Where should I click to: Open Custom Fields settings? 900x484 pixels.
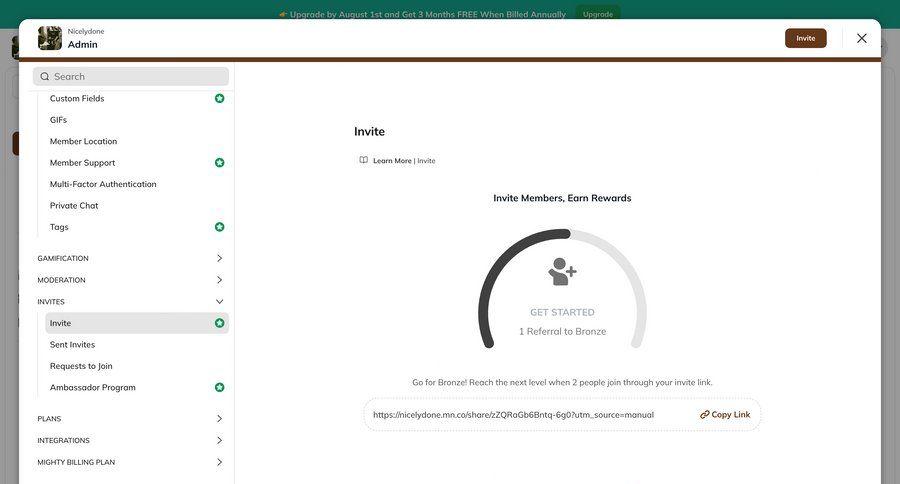(77, 98)
